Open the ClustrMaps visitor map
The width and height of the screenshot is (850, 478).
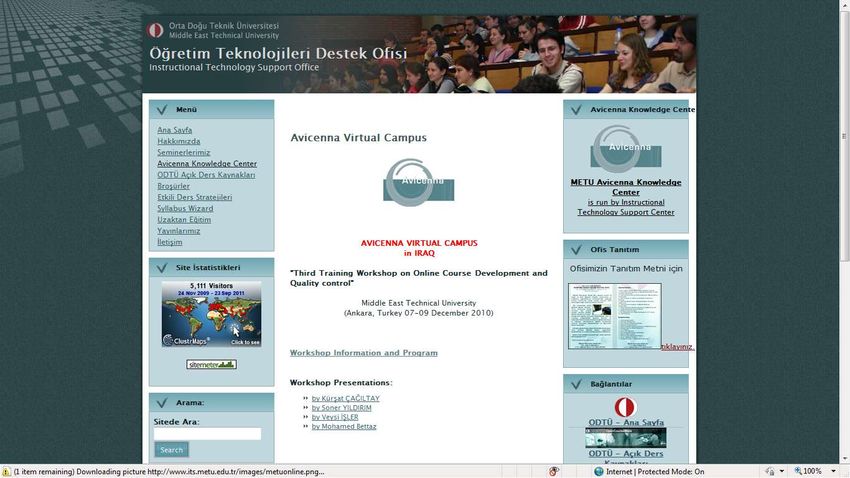pos(211,314)
